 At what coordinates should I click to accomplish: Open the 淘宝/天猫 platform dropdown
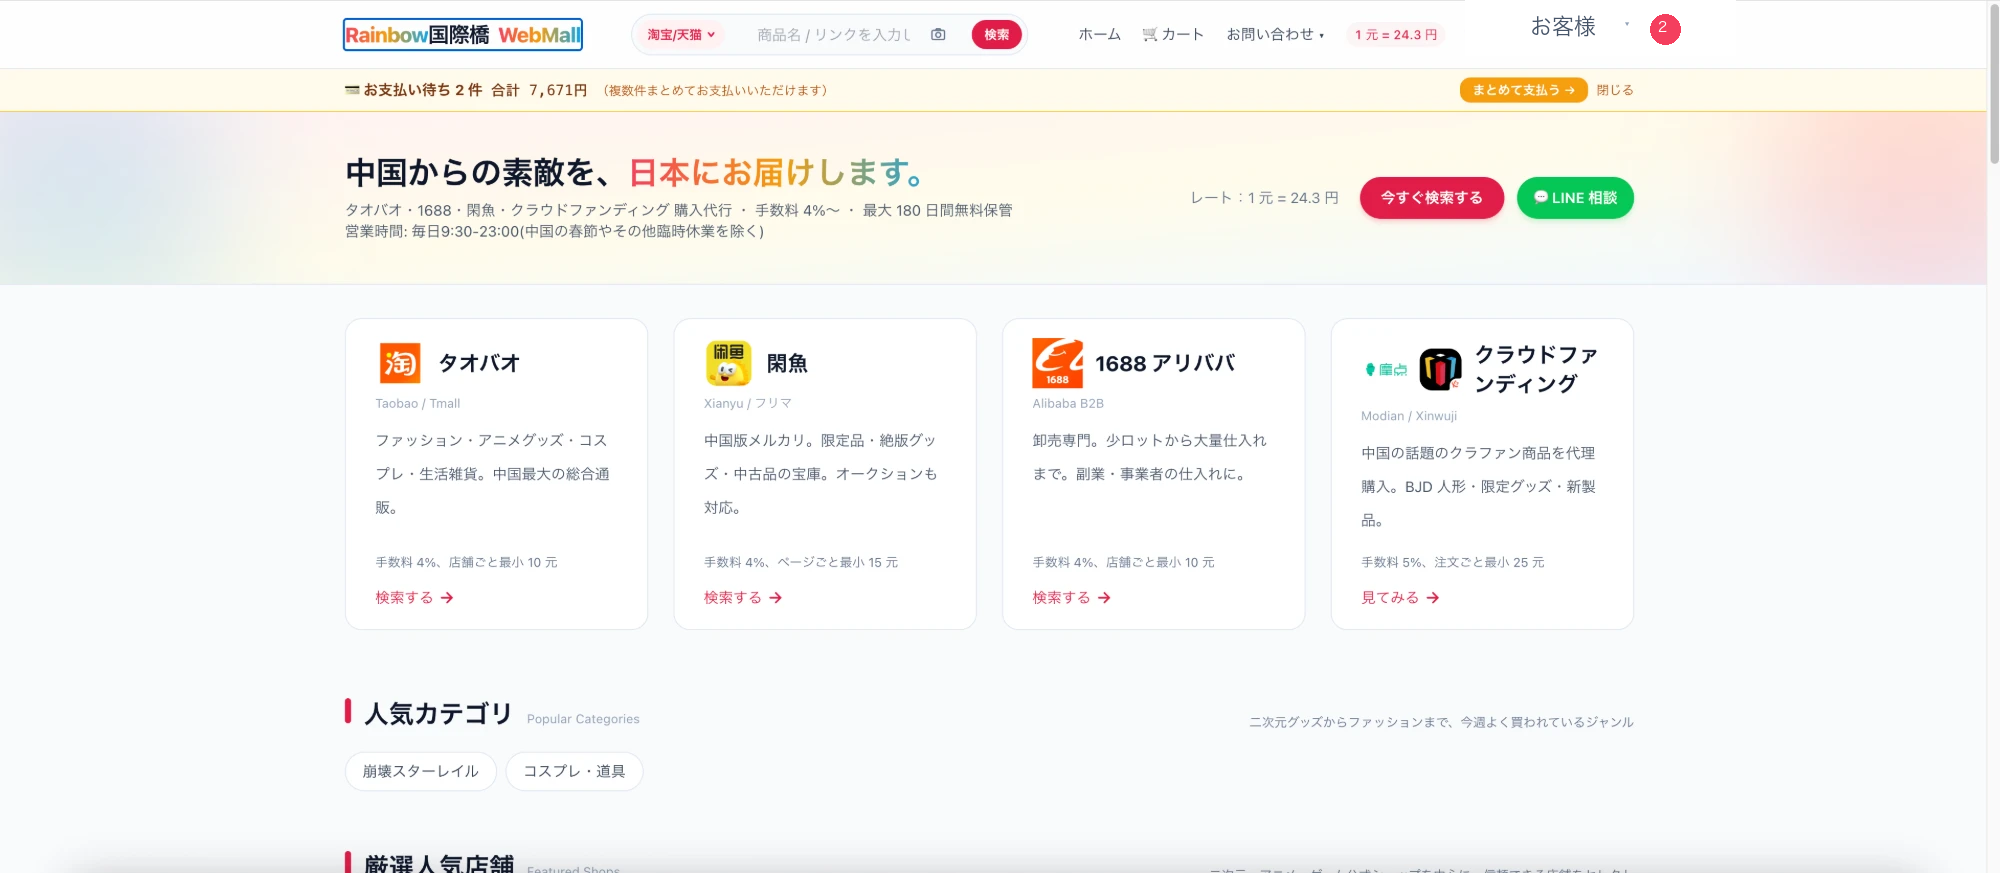(x=681, y=35)
